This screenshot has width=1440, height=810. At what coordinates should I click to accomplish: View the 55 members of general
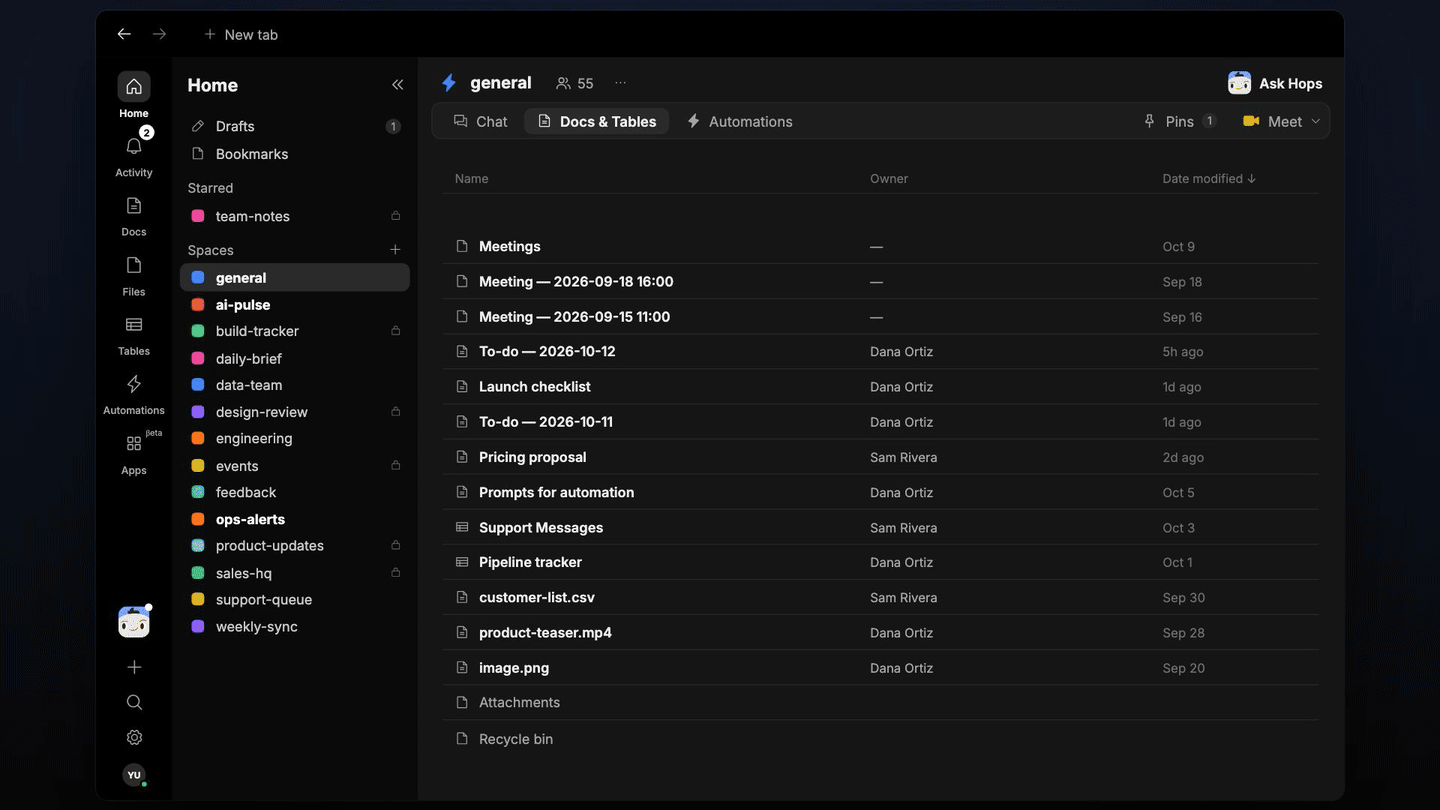575,84
